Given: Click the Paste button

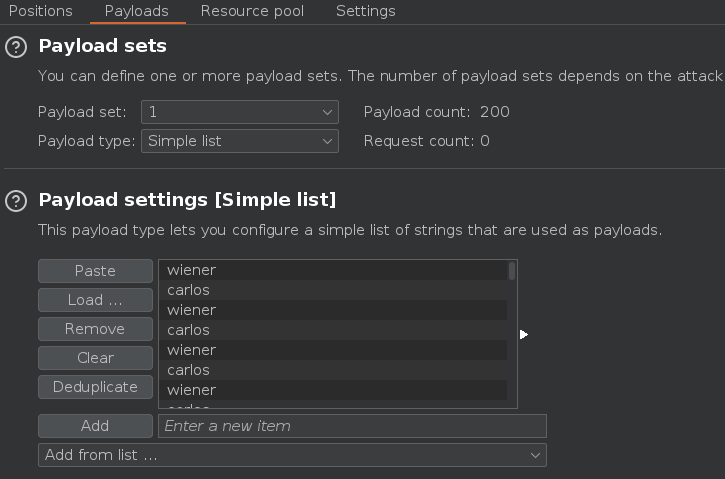Looking at the screenshot, I should pos(95,271).
